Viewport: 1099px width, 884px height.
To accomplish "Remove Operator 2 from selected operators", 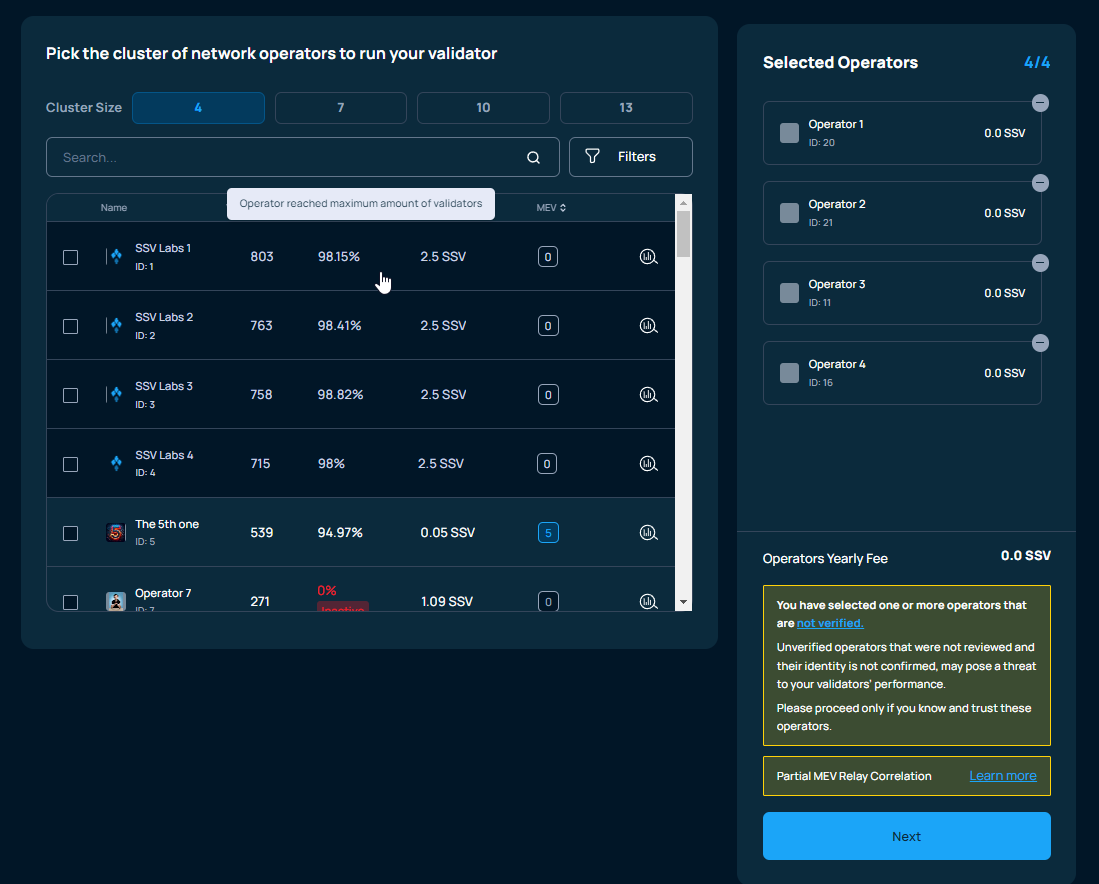I will [1040, 183].
